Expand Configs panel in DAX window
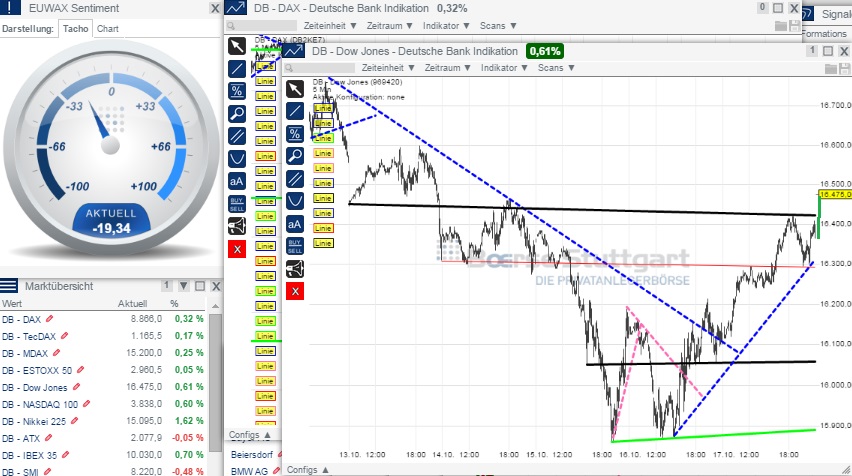Screen dimensions: 852x476 [250, 435]
